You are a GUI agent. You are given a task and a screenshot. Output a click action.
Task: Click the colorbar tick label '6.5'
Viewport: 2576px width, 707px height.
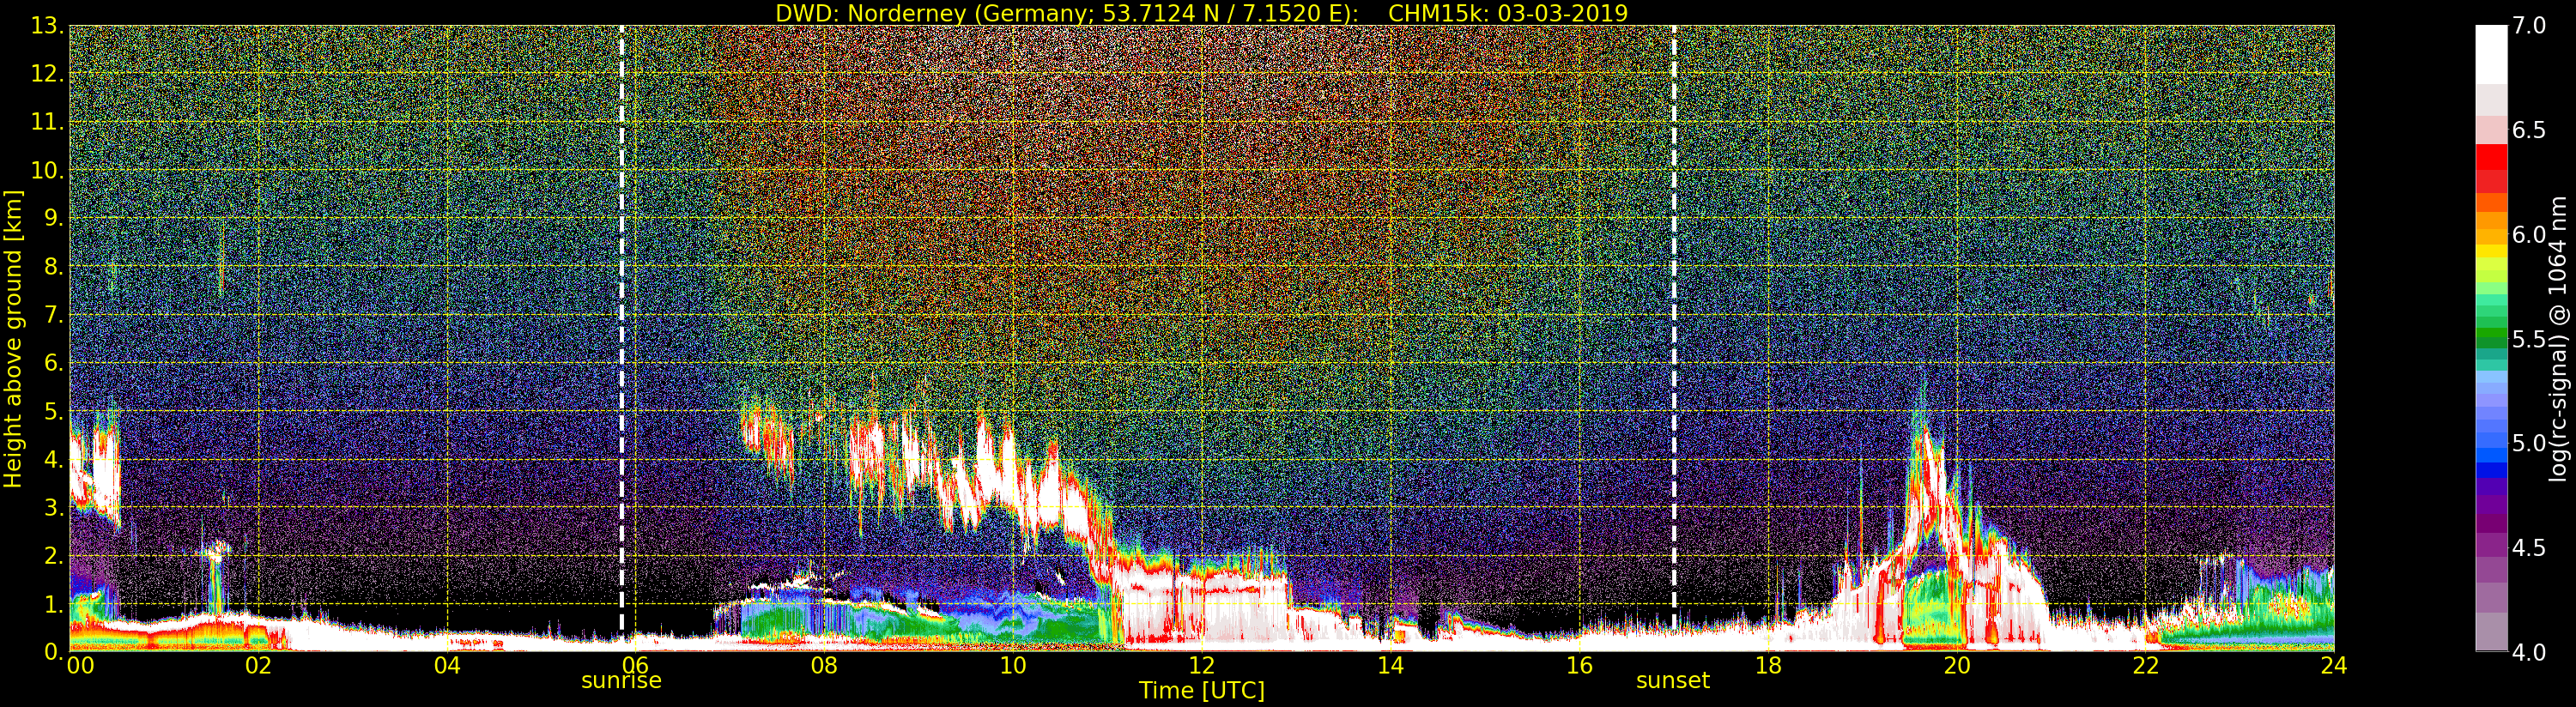(2528, 131)
